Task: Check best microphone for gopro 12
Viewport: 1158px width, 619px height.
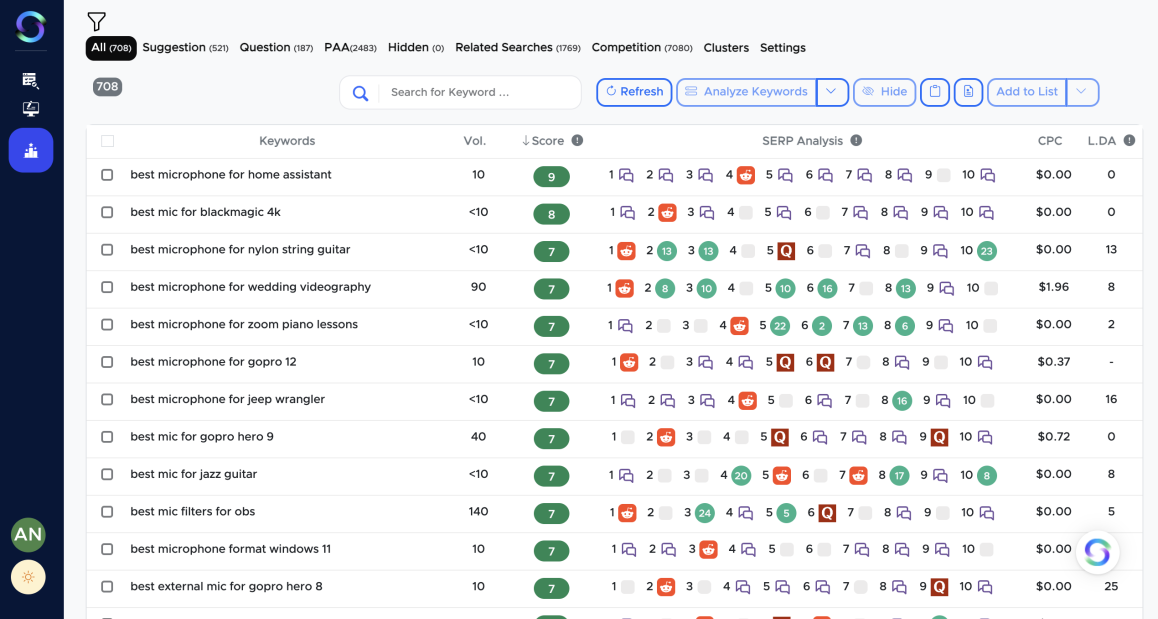Action: tap(107, 362)
